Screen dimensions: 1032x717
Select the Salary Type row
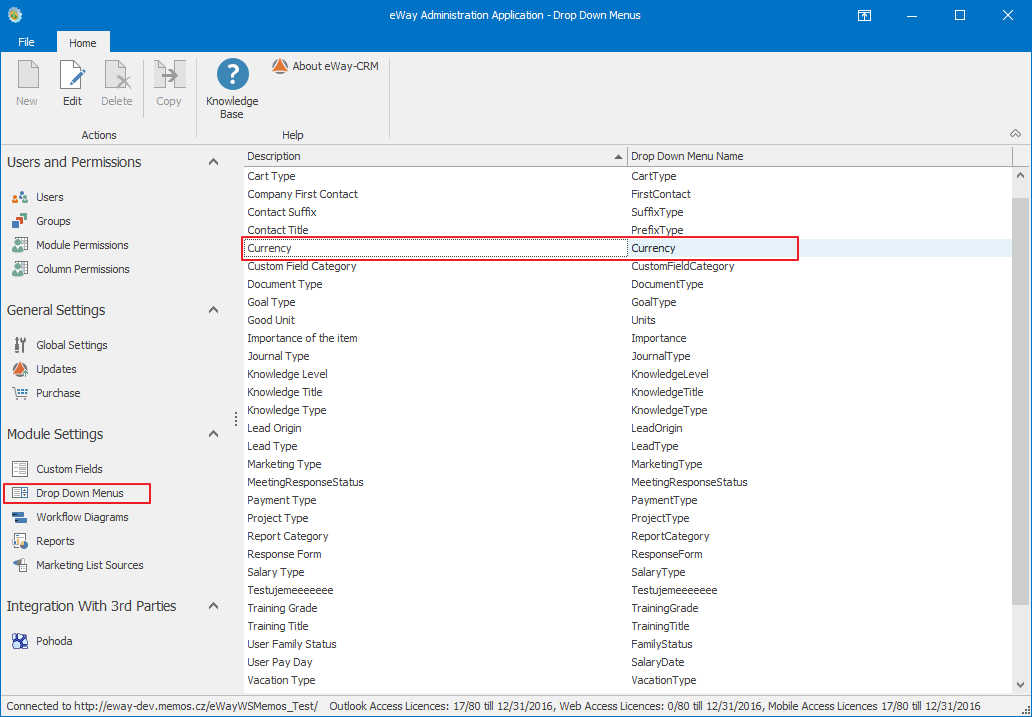627,572
